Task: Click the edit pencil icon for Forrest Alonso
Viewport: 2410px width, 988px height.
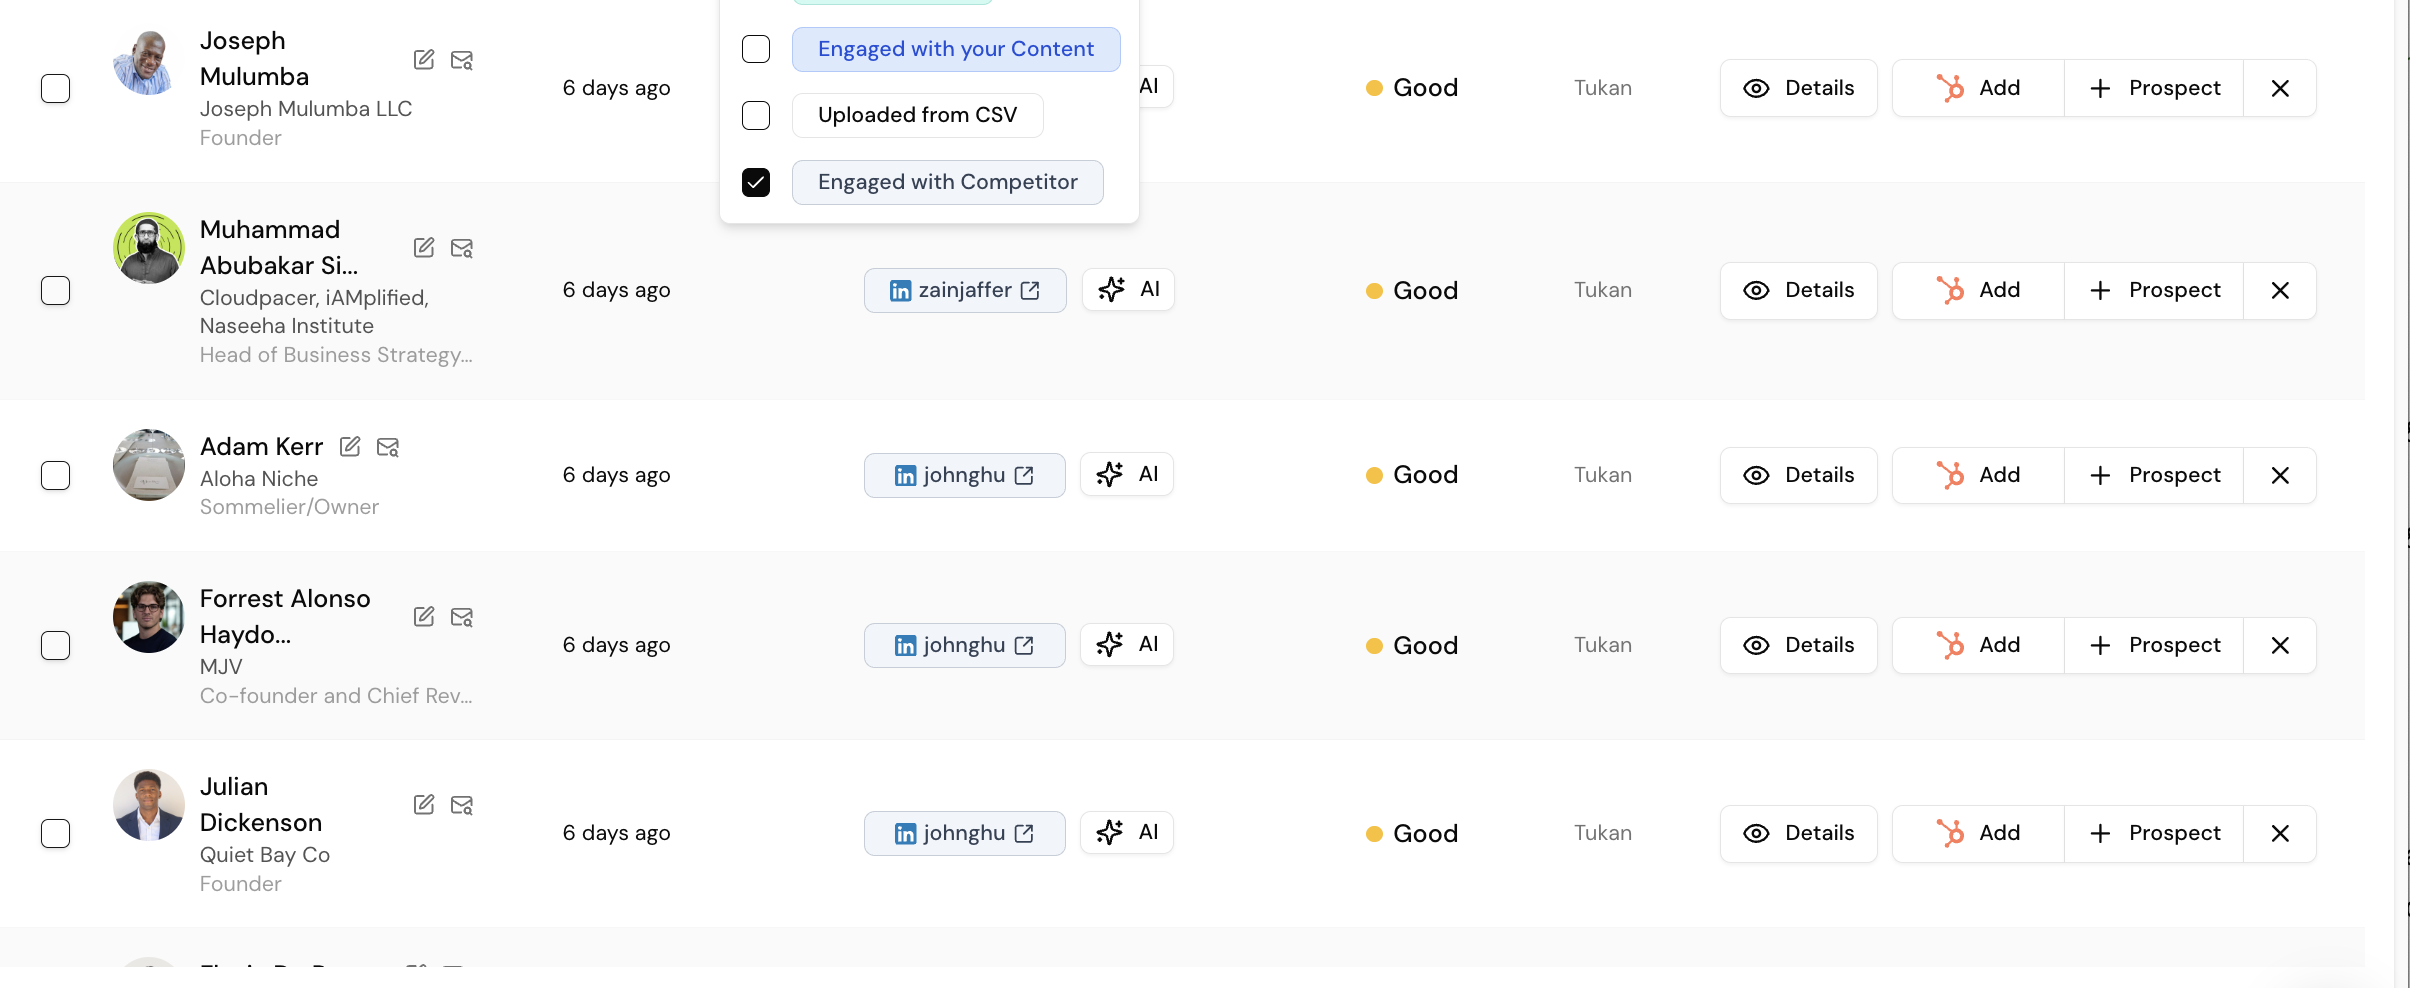Action: [x=424, y=617]
